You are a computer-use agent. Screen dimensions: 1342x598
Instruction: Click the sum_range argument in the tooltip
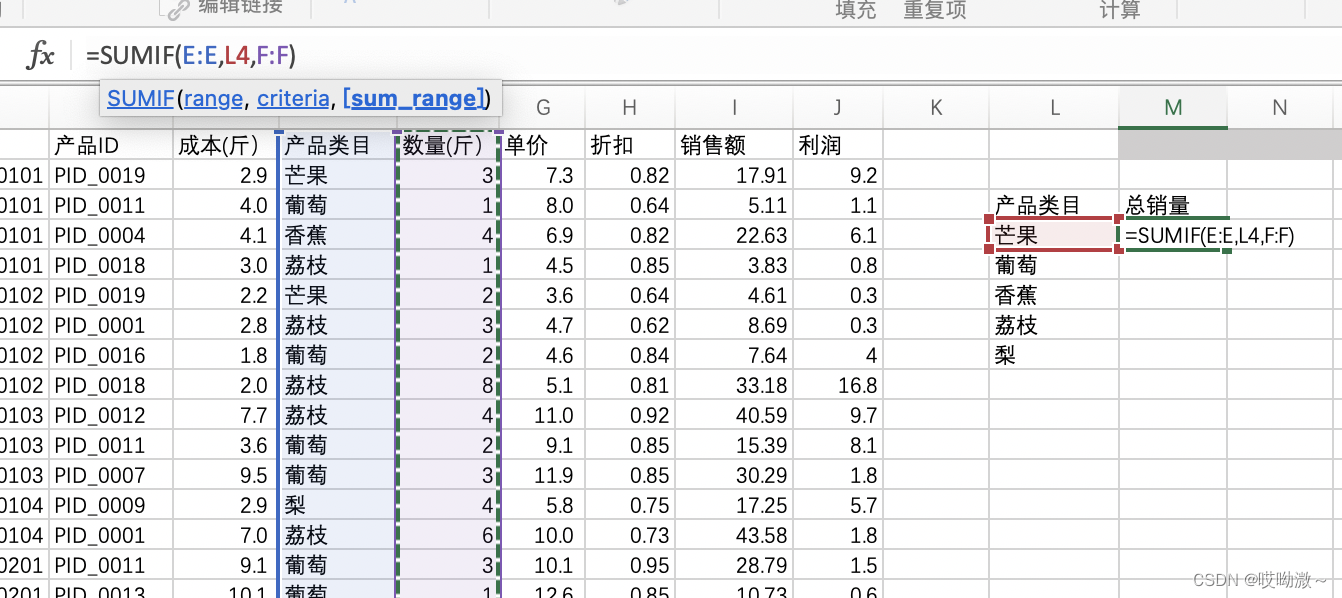[x=415, y=98]
